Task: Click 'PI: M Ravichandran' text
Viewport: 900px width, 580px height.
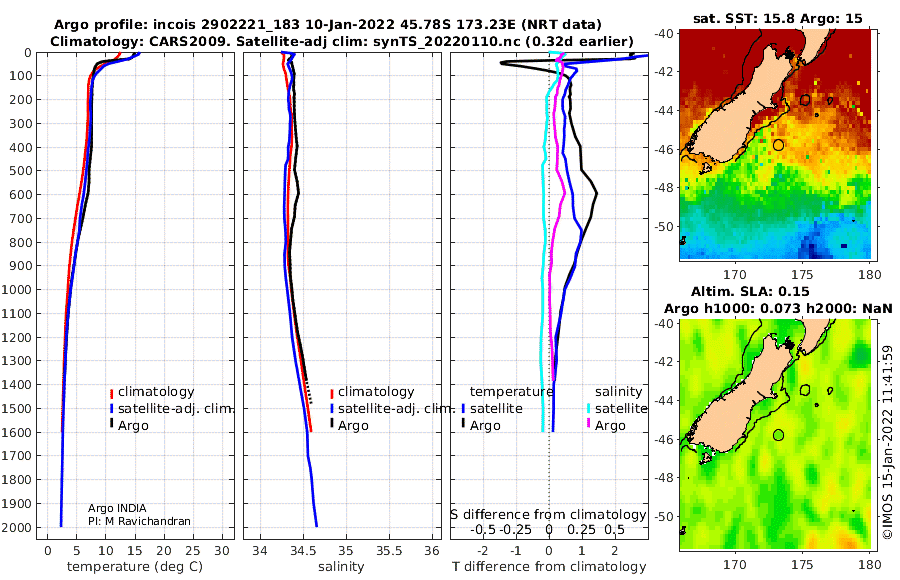Action: point(139,521)
